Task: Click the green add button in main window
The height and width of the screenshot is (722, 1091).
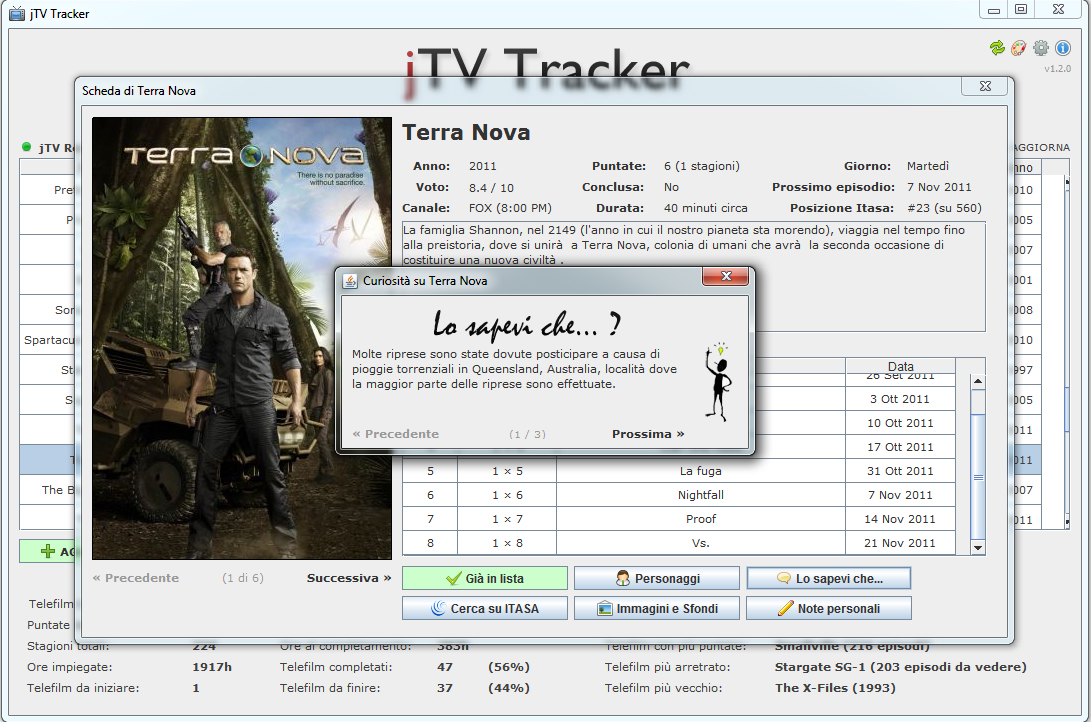Action: [x=47, y=551]
